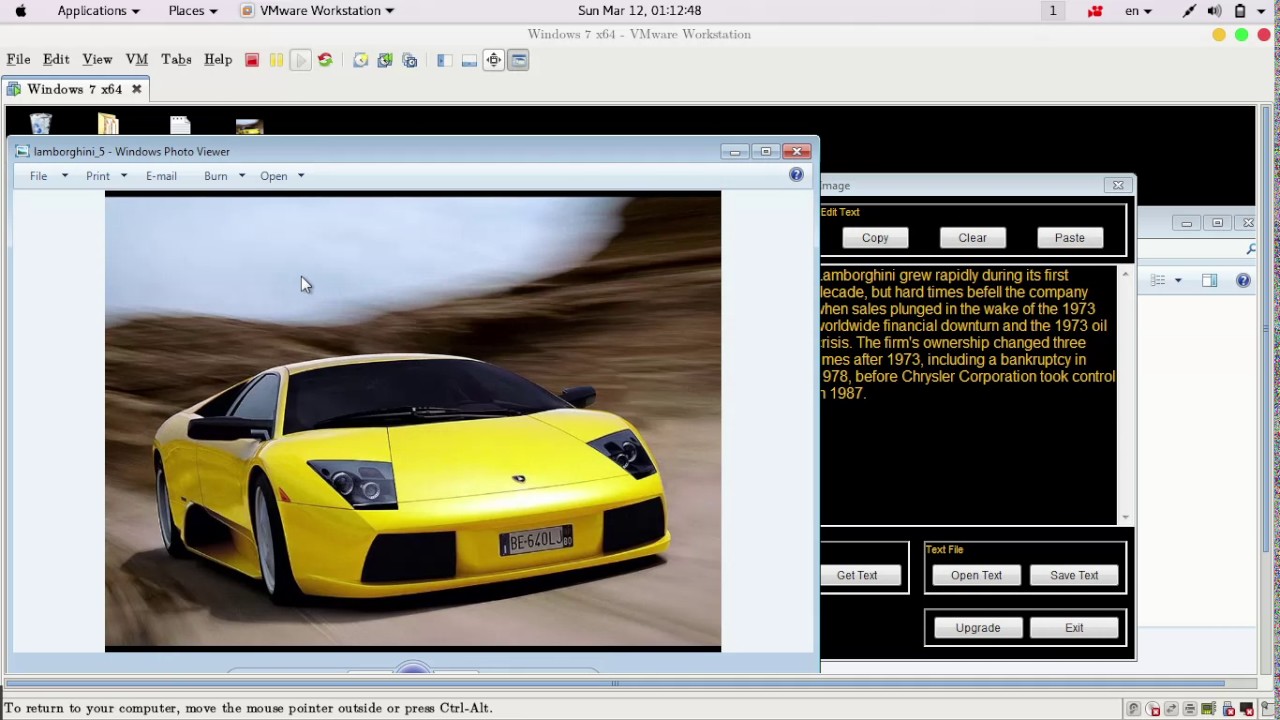Viewport: 1280px width, 720px height.
Task: Click the Copy button in Edit Text
Action: tap(875, 238)
